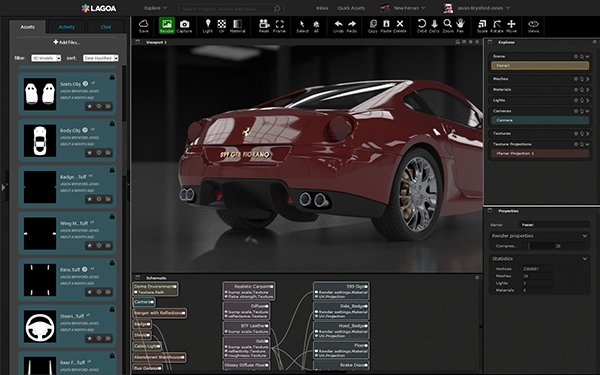This screenshot has width=600, height=375.
Task: Activate the green Render tool
Action: 167,26
